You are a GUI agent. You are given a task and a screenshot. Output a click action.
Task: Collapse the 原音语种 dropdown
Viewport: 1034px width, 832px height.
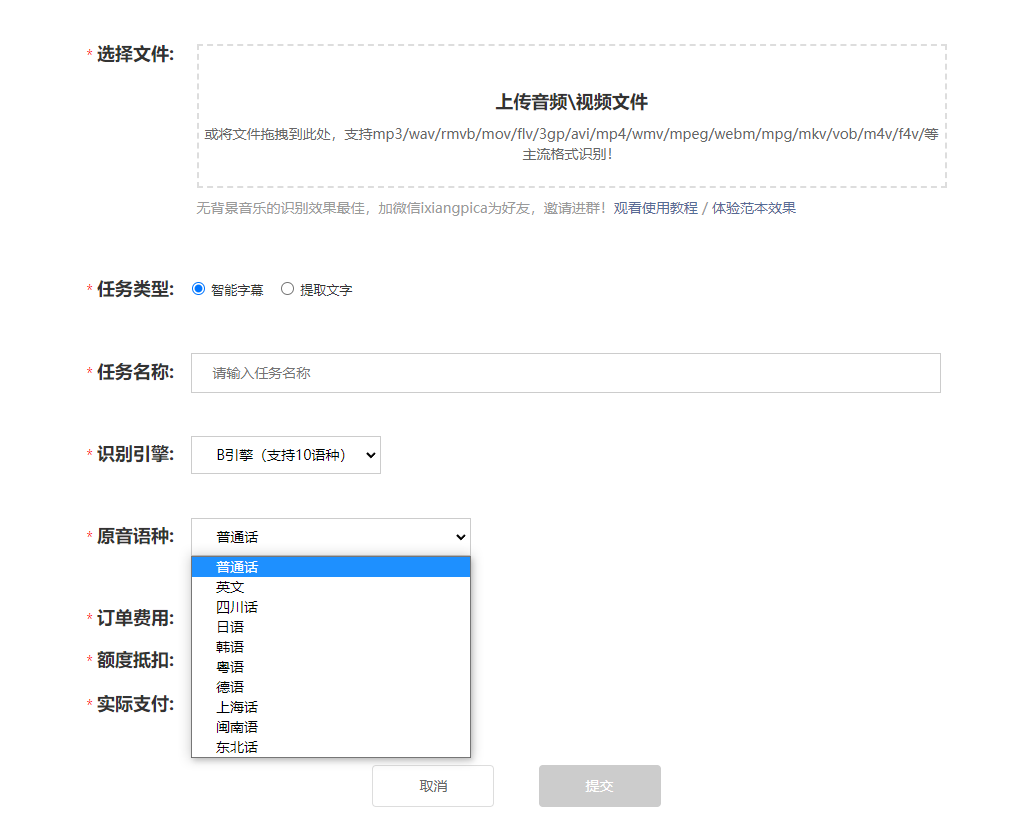point(330,537)
